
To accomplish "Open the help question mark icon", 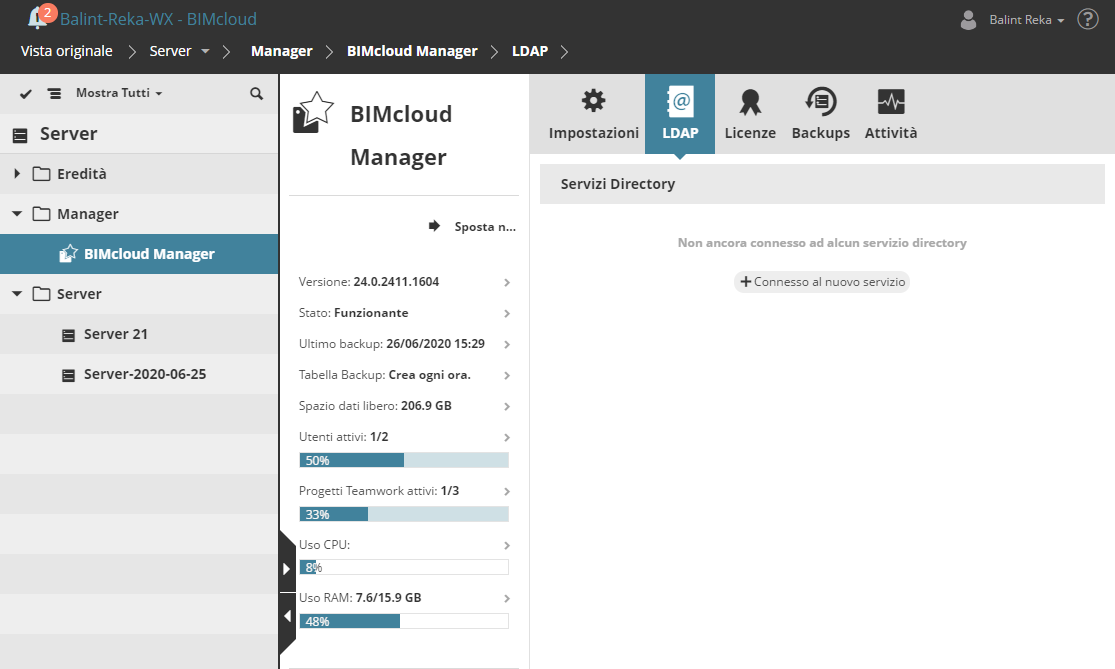I will [1087, 19].
